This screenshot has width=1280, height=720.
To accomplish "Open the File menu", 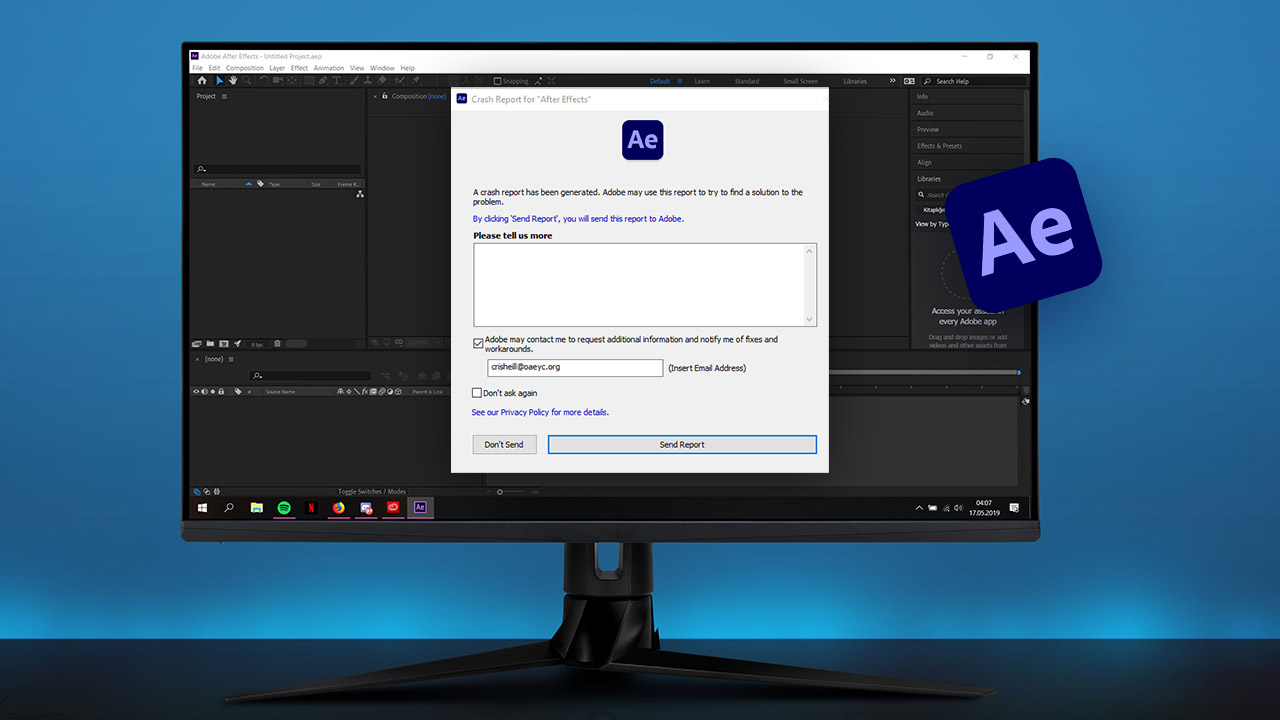I will coord(197,68).
